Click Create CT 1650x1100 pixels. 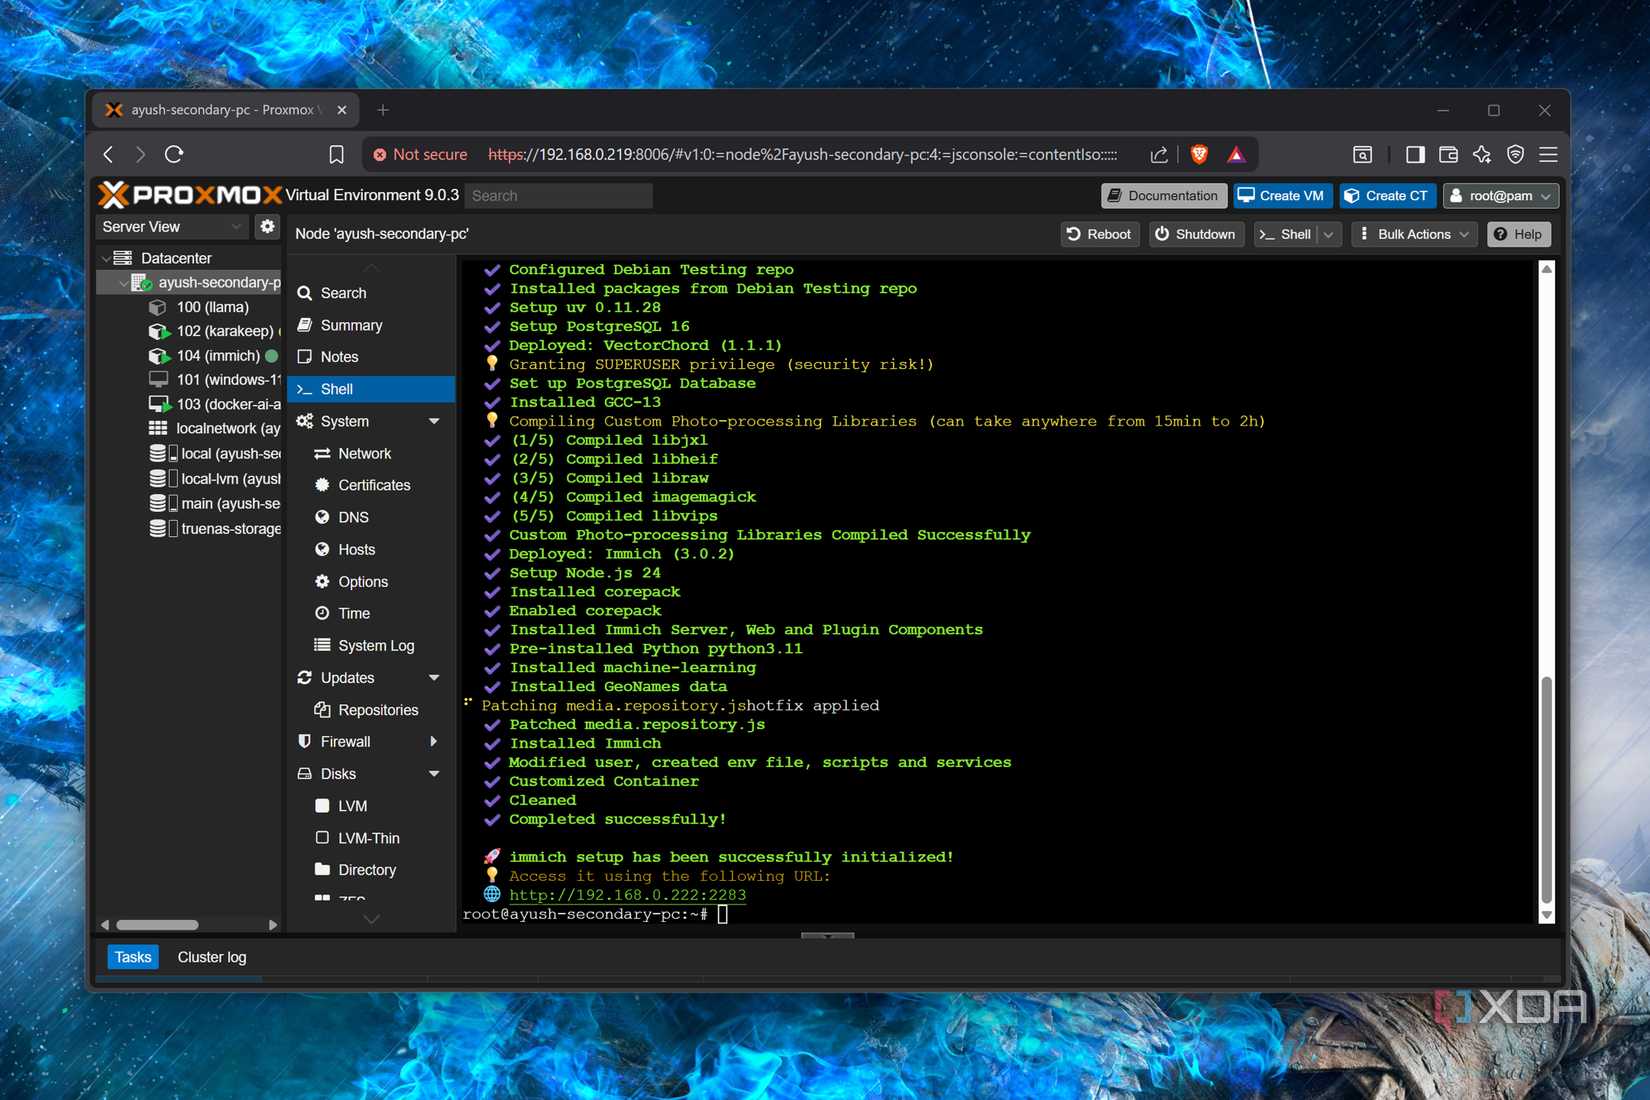(x=1388, y=196)
